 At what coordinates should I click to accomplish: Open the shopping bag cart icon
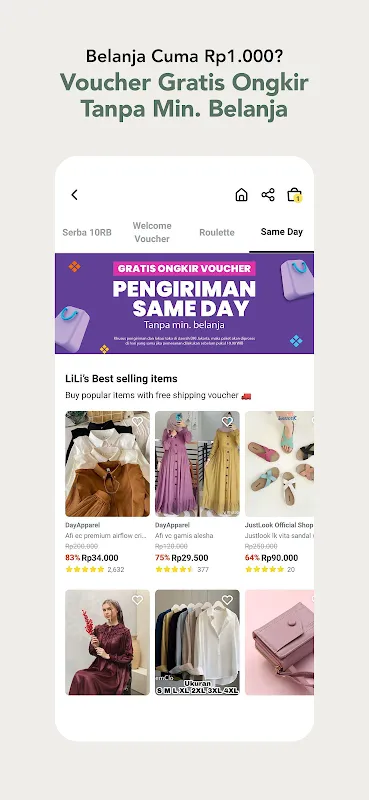tap(294, 194)
